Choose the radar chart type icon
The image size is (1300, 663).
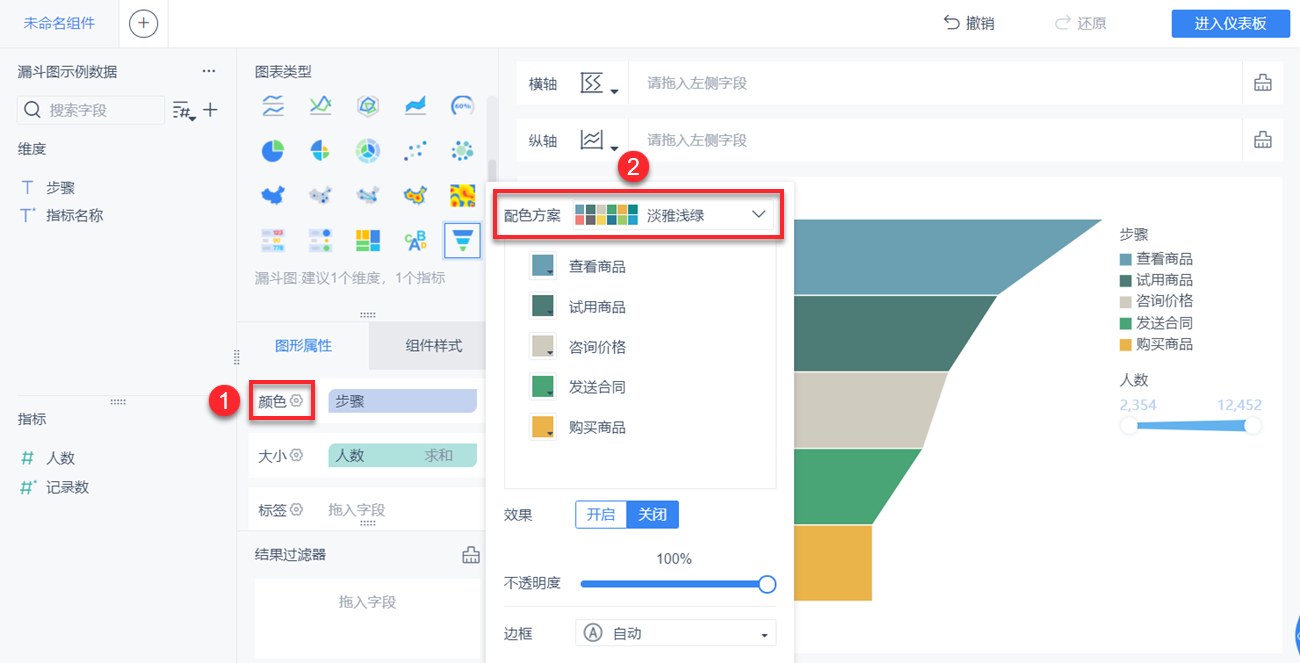pos(368,104)
